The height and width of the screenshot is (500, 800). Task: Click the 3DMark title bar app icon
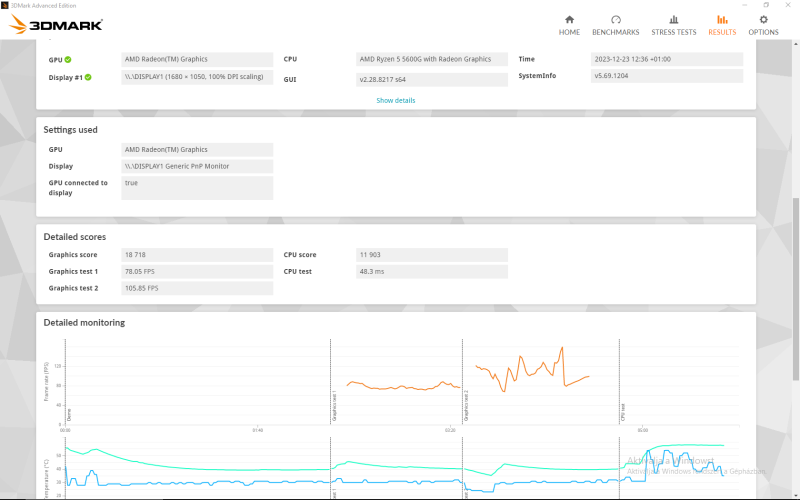(x=5, y=5)
